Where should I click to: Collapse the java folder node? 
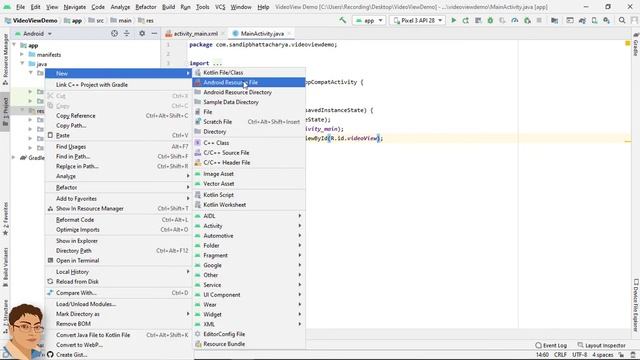(22, 64)
